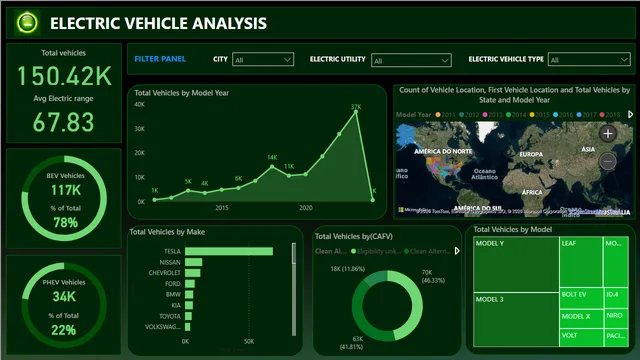Select the NIRO treemap tile
This screenshot has width=640, height=360.
pos(616,319)
